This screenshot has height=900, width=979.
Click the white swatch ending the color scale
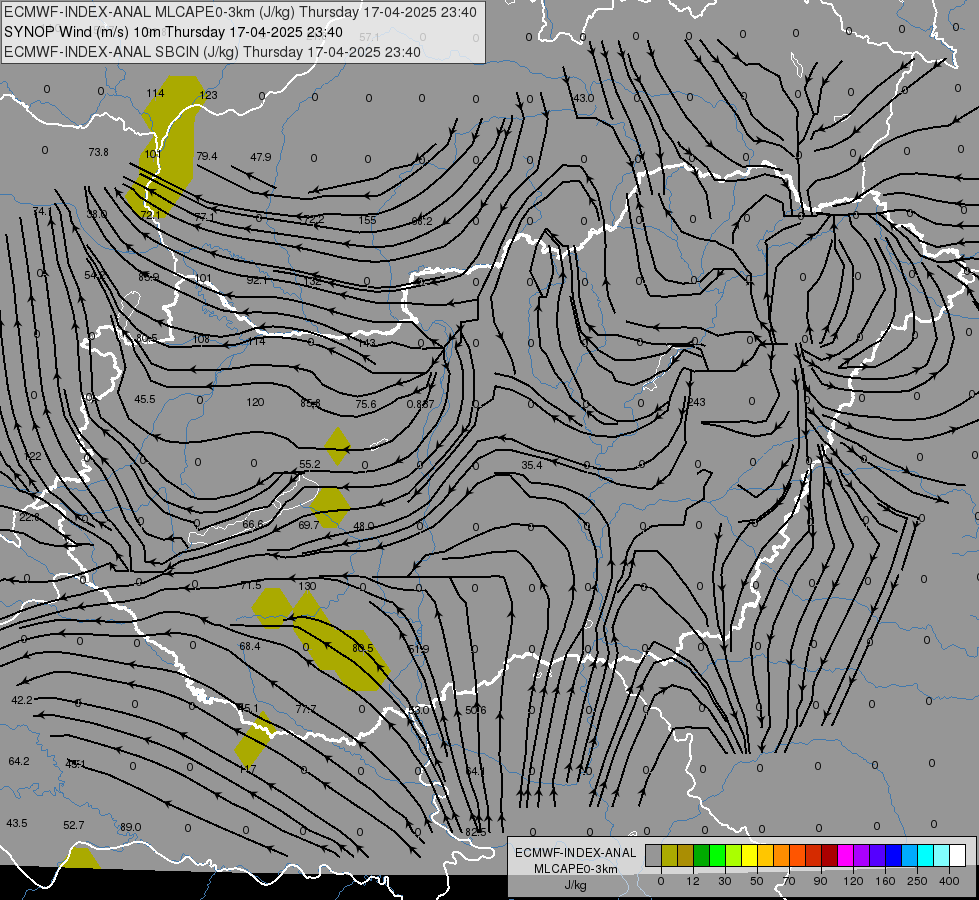pyautogui.click(x=957, y=856)
